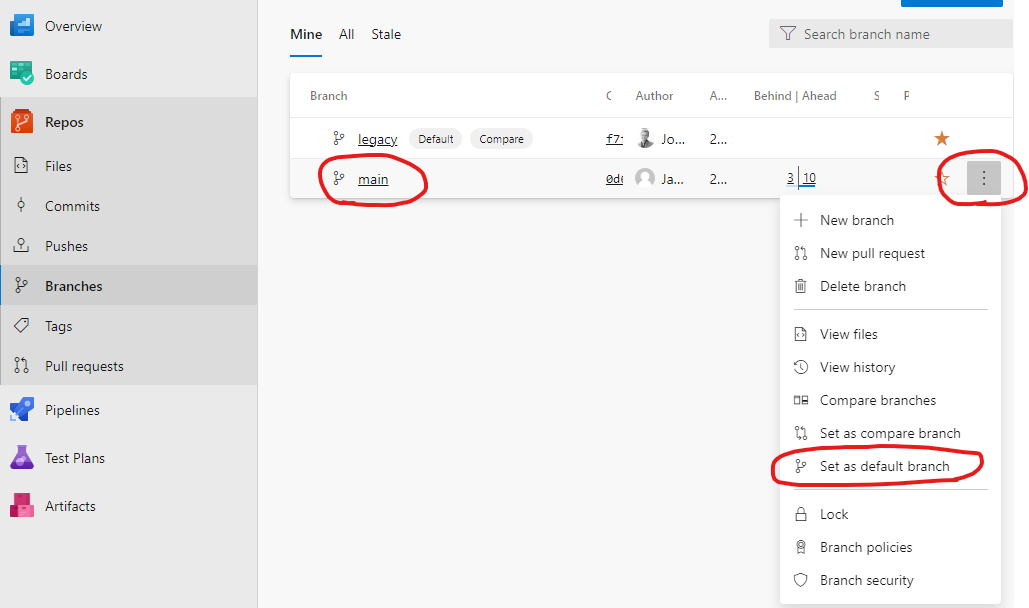The image size is (1029, 608).
Task: Navigate to Test Plans via its icon
Action: (x=20, y=457)
